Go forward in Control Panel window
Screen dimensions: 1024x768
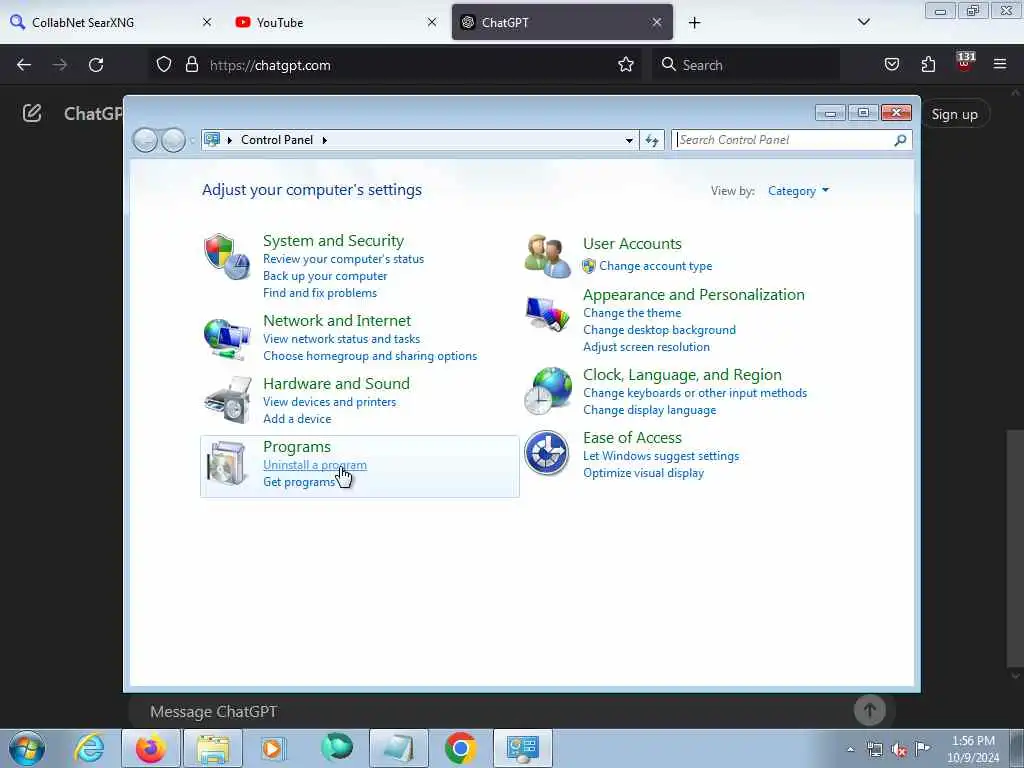[x=173, y=140]
